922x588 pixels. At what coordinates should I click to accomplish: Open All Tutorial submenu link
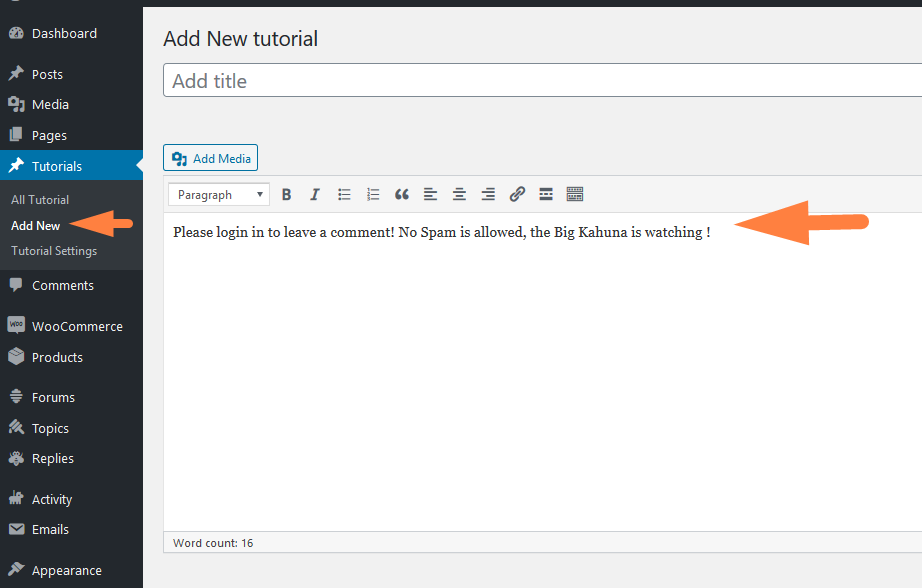coord(40,200)
